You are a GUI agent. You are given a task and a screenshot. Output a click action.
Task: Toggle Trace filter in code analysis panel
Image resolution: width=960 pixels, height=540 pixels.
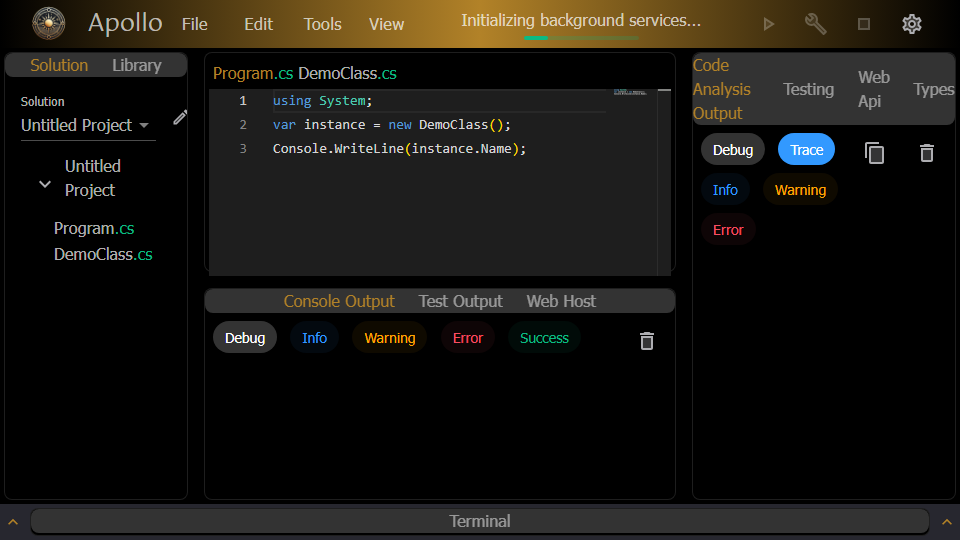click(806, 150)
